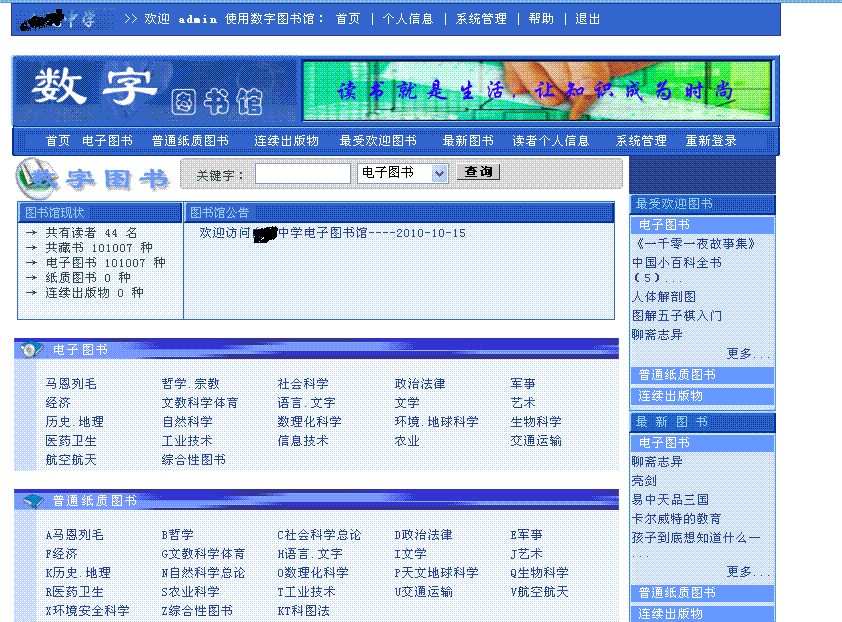This screenshot has width=842, height=622.
Task: Expand 普通纸质图书 tab under 最受欢迎图书 sidebar
Action: [677, 375]
